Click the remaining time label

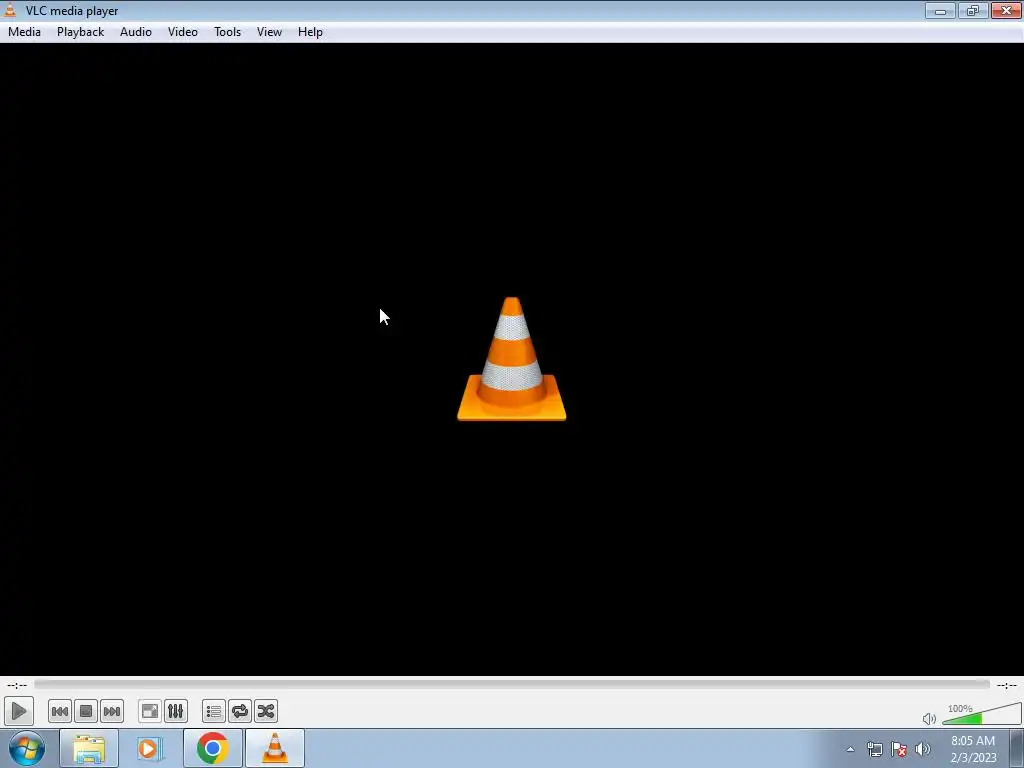(x=1006, y=685)
